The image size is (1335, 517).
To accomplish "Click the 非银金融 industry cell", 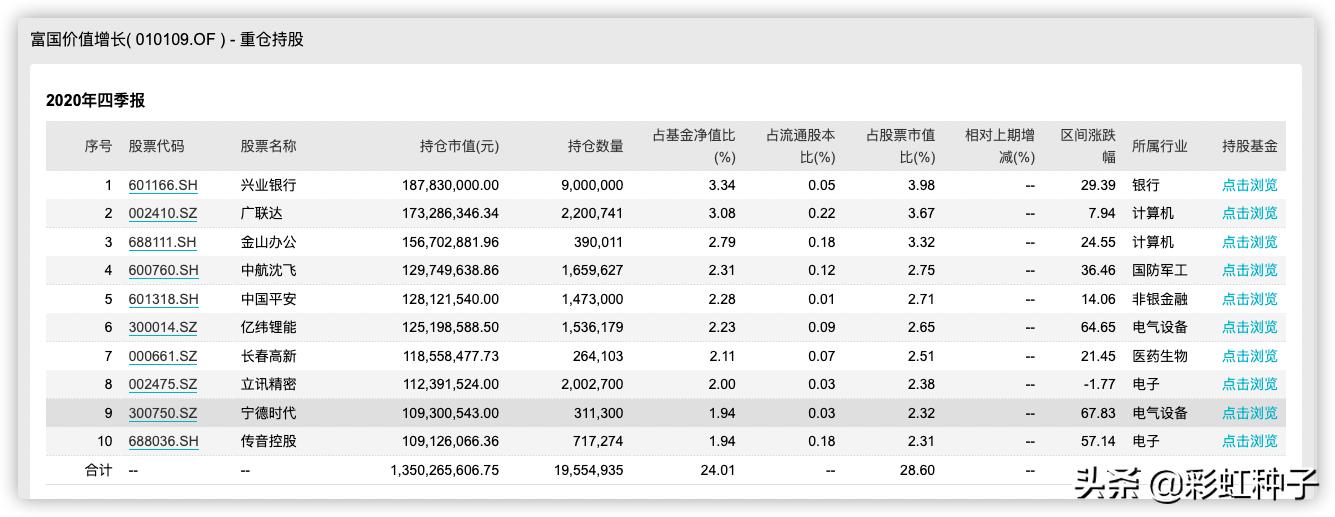I will (1160, 299).
